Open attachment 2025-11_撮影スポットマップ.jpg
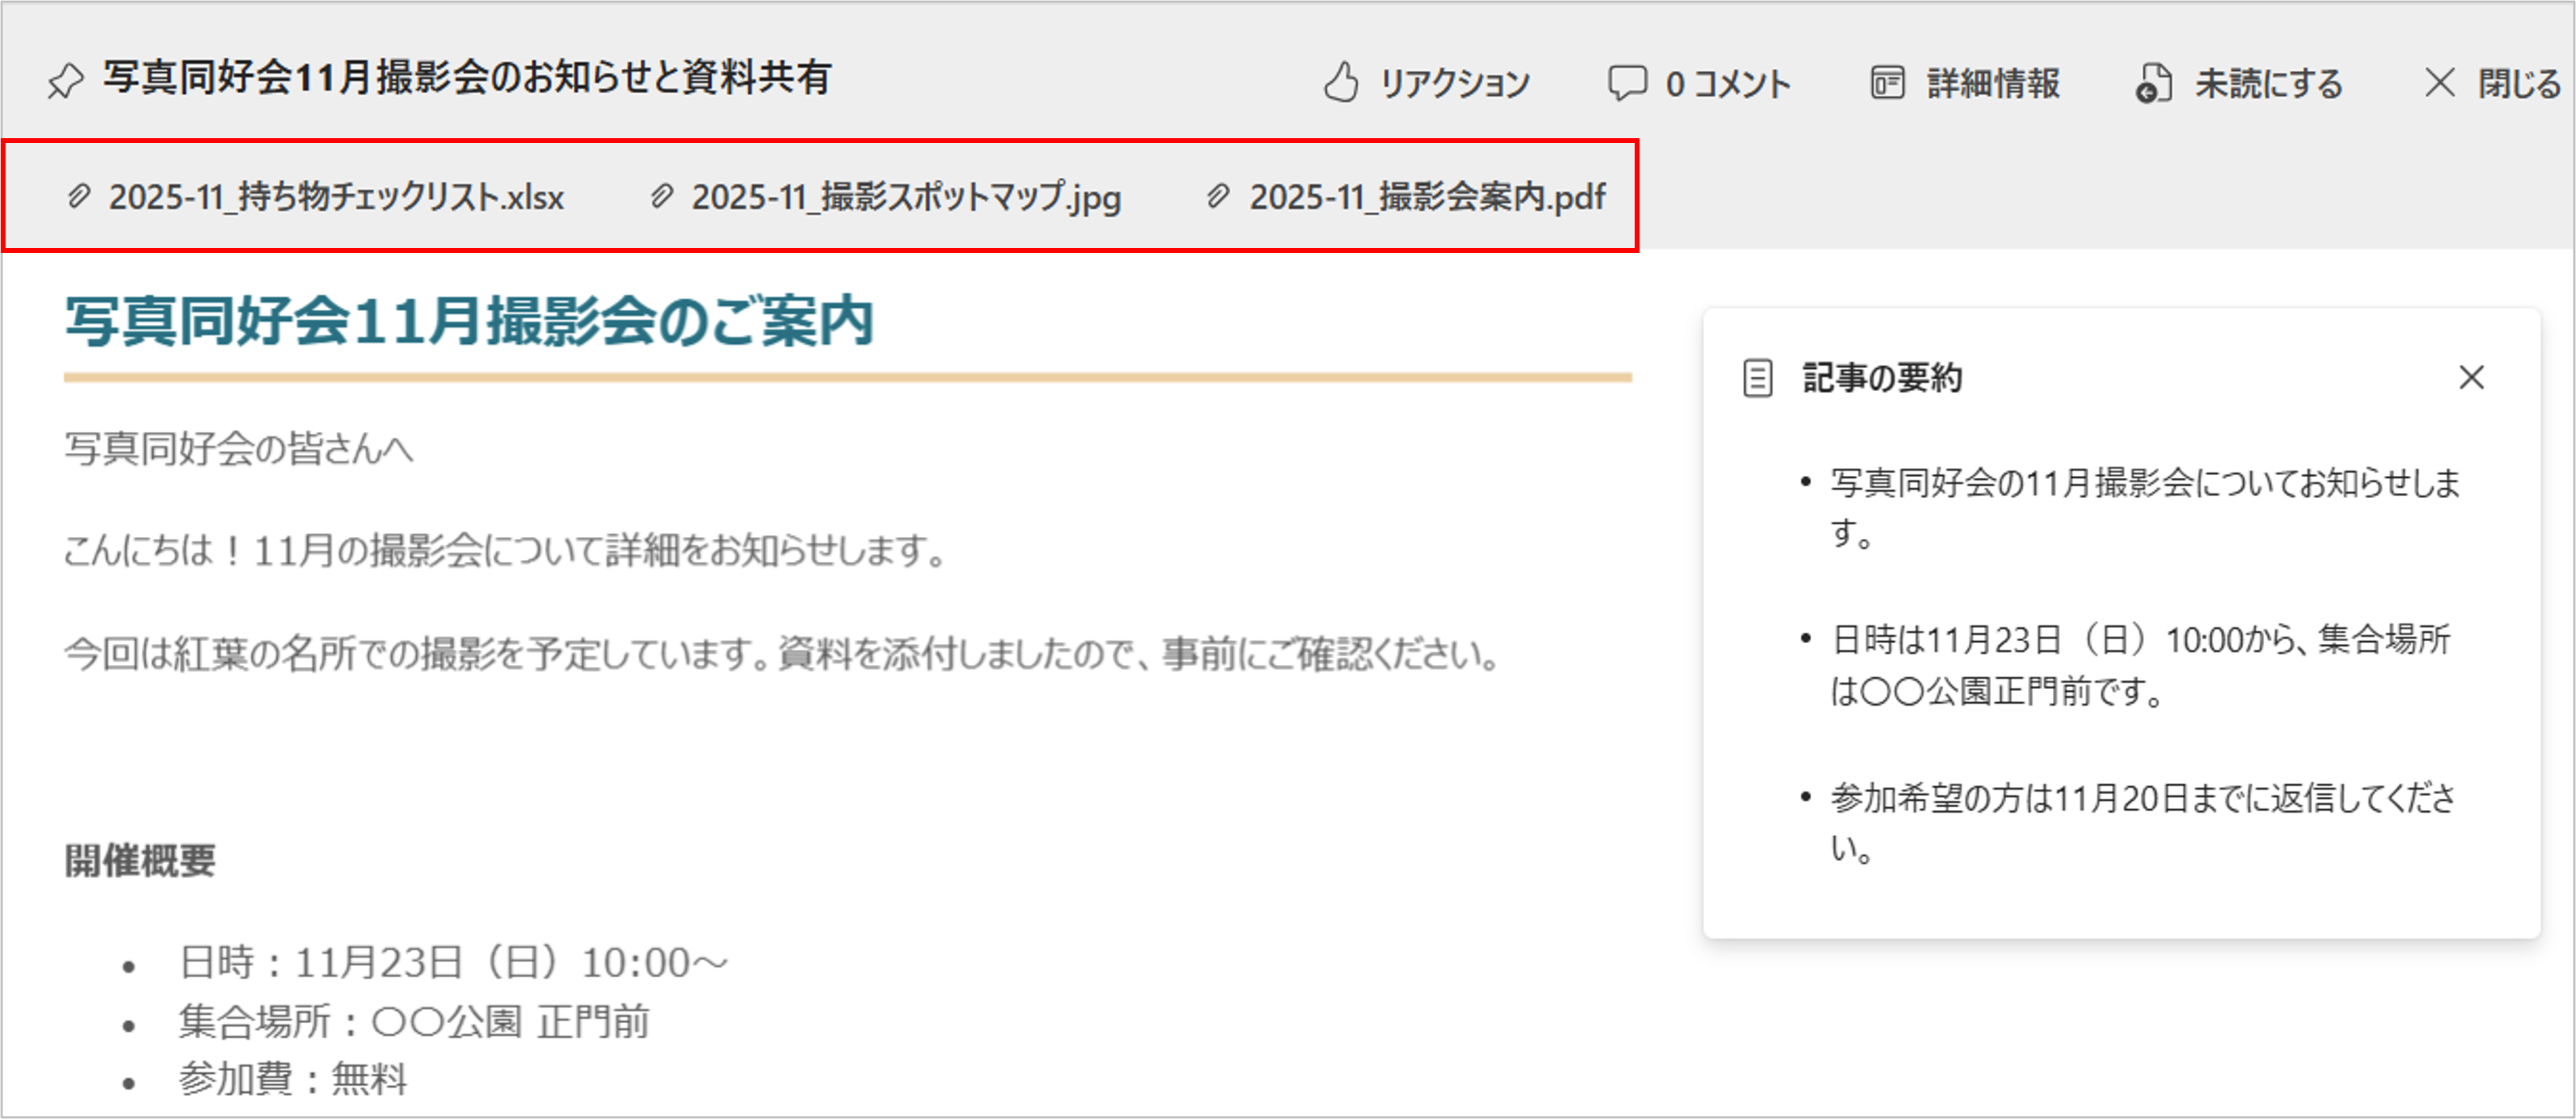2576x1119 pixels. (x=906, y=197)
